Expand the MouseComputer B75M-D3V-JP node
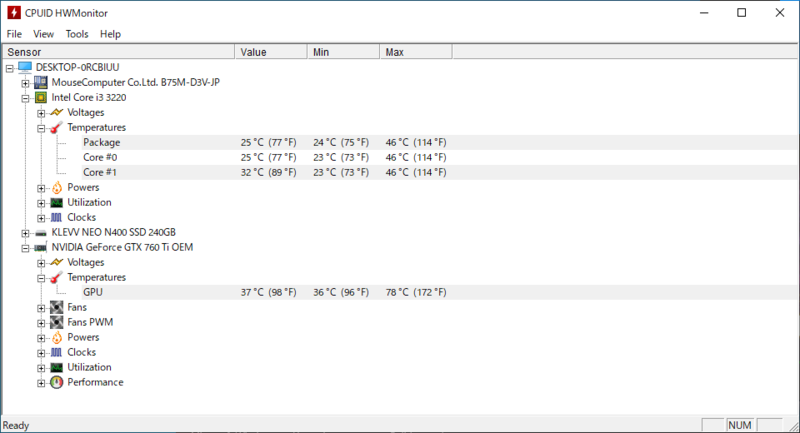 pyautogui.click(x=26, y=83)
